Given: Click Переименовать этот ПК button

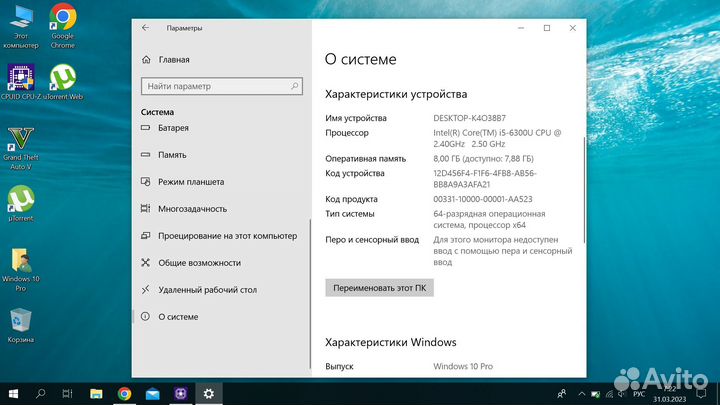Looking at the screenshot, I should point(379,288).
